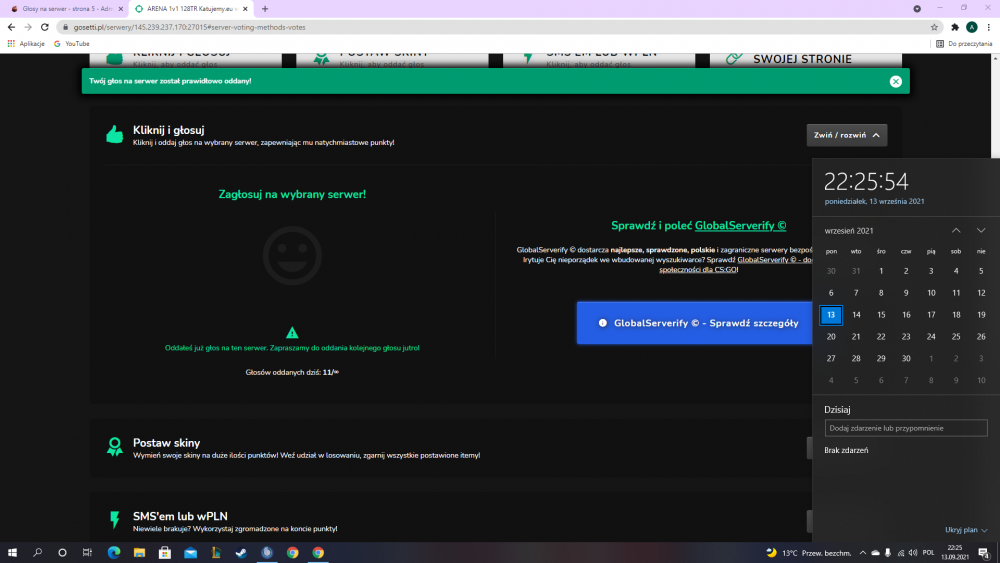Viewport: 1000px width, 563px height.
Task: Open Aplikacje bookmarks shortcut
Action: click(x=26, y=44)
